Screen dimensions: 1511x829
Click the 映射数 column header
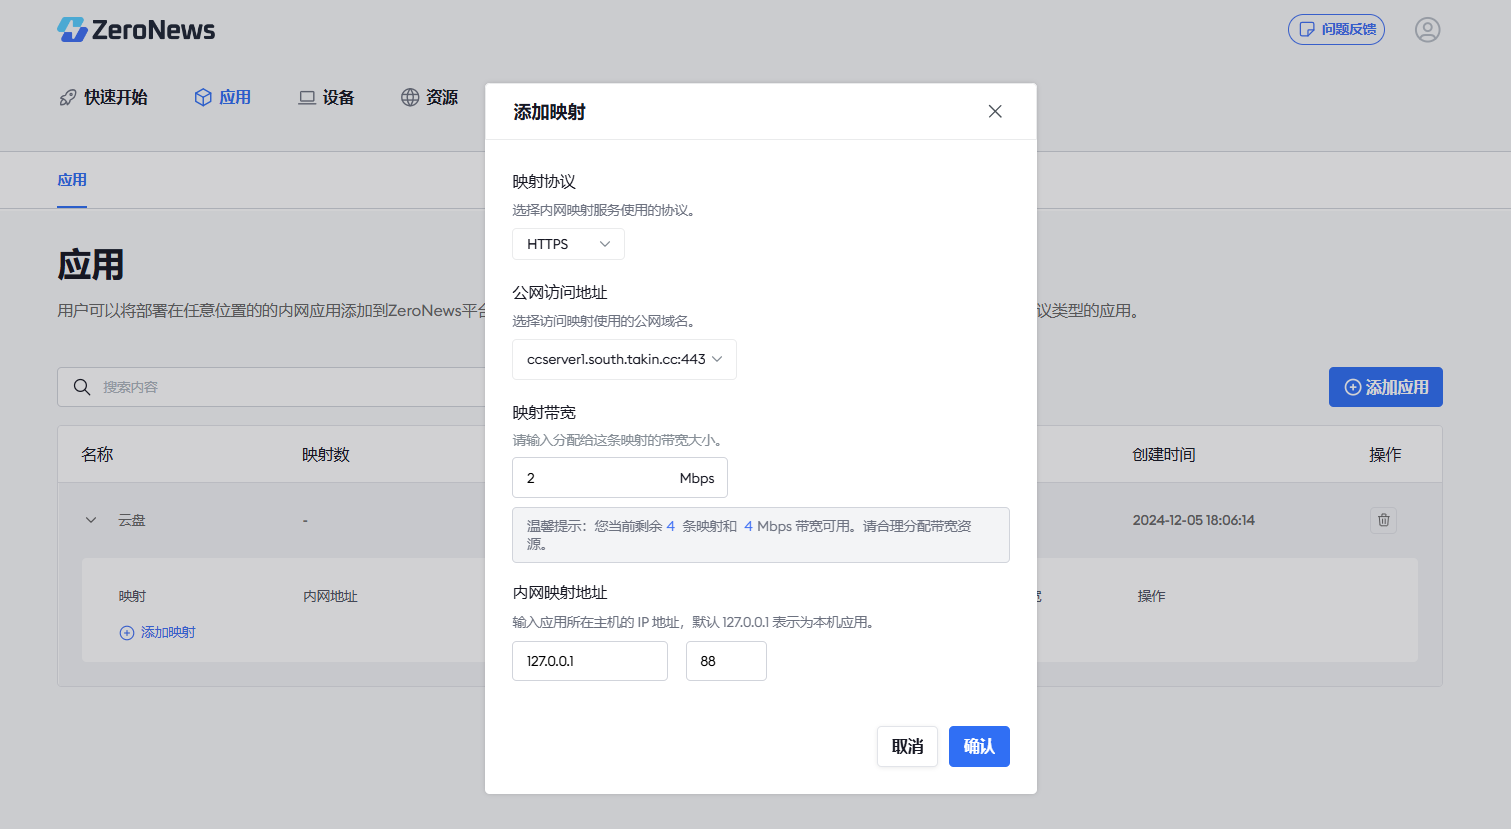click(326, 454)
